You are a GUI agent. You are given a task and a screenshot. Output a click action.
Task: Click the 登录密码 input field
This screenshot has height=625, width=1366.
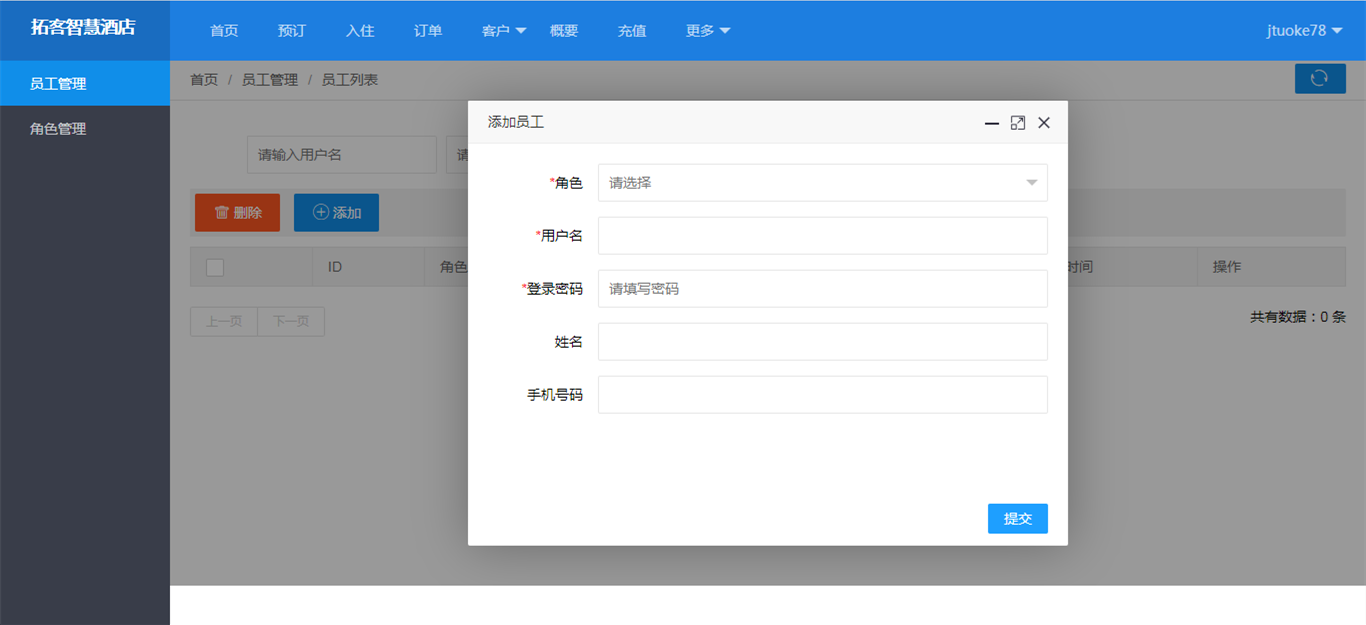point(823,289)
